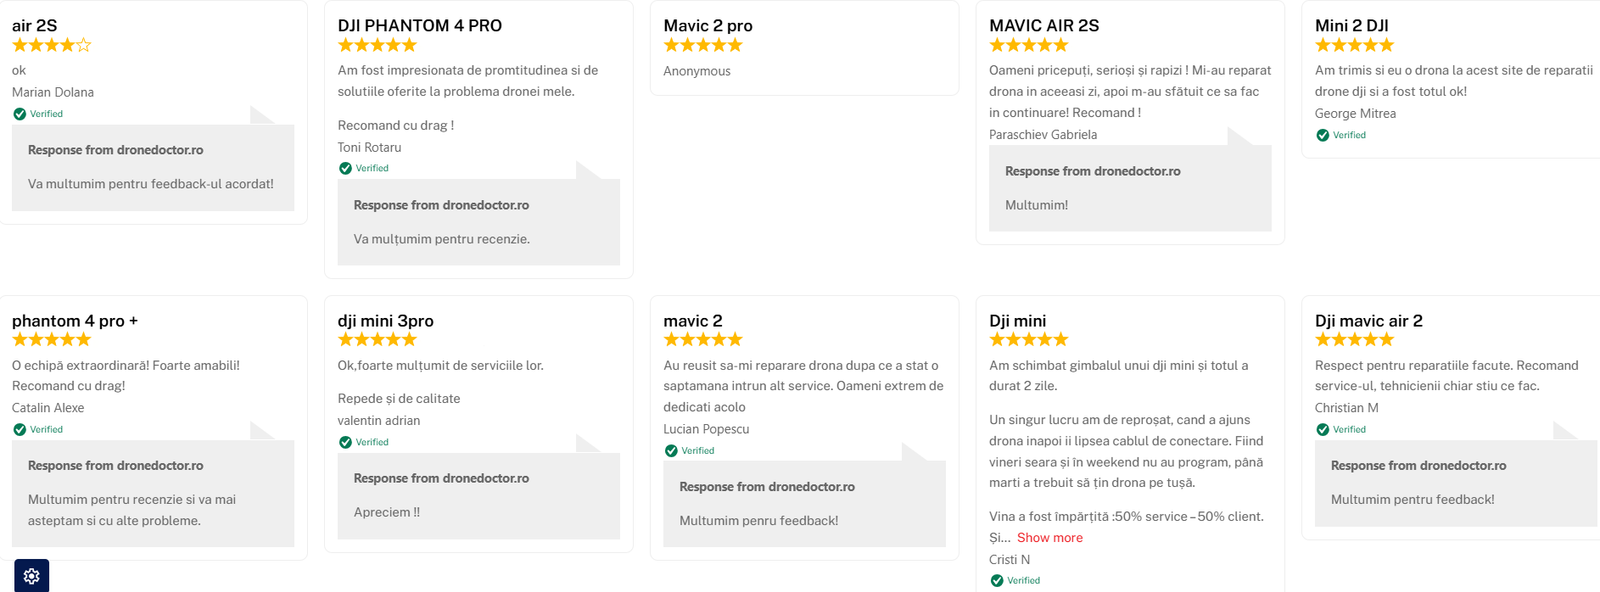Screen dimensions: 1600x592
Task: Click the settings gear icon at bottom left
Action: coord(31,576)
